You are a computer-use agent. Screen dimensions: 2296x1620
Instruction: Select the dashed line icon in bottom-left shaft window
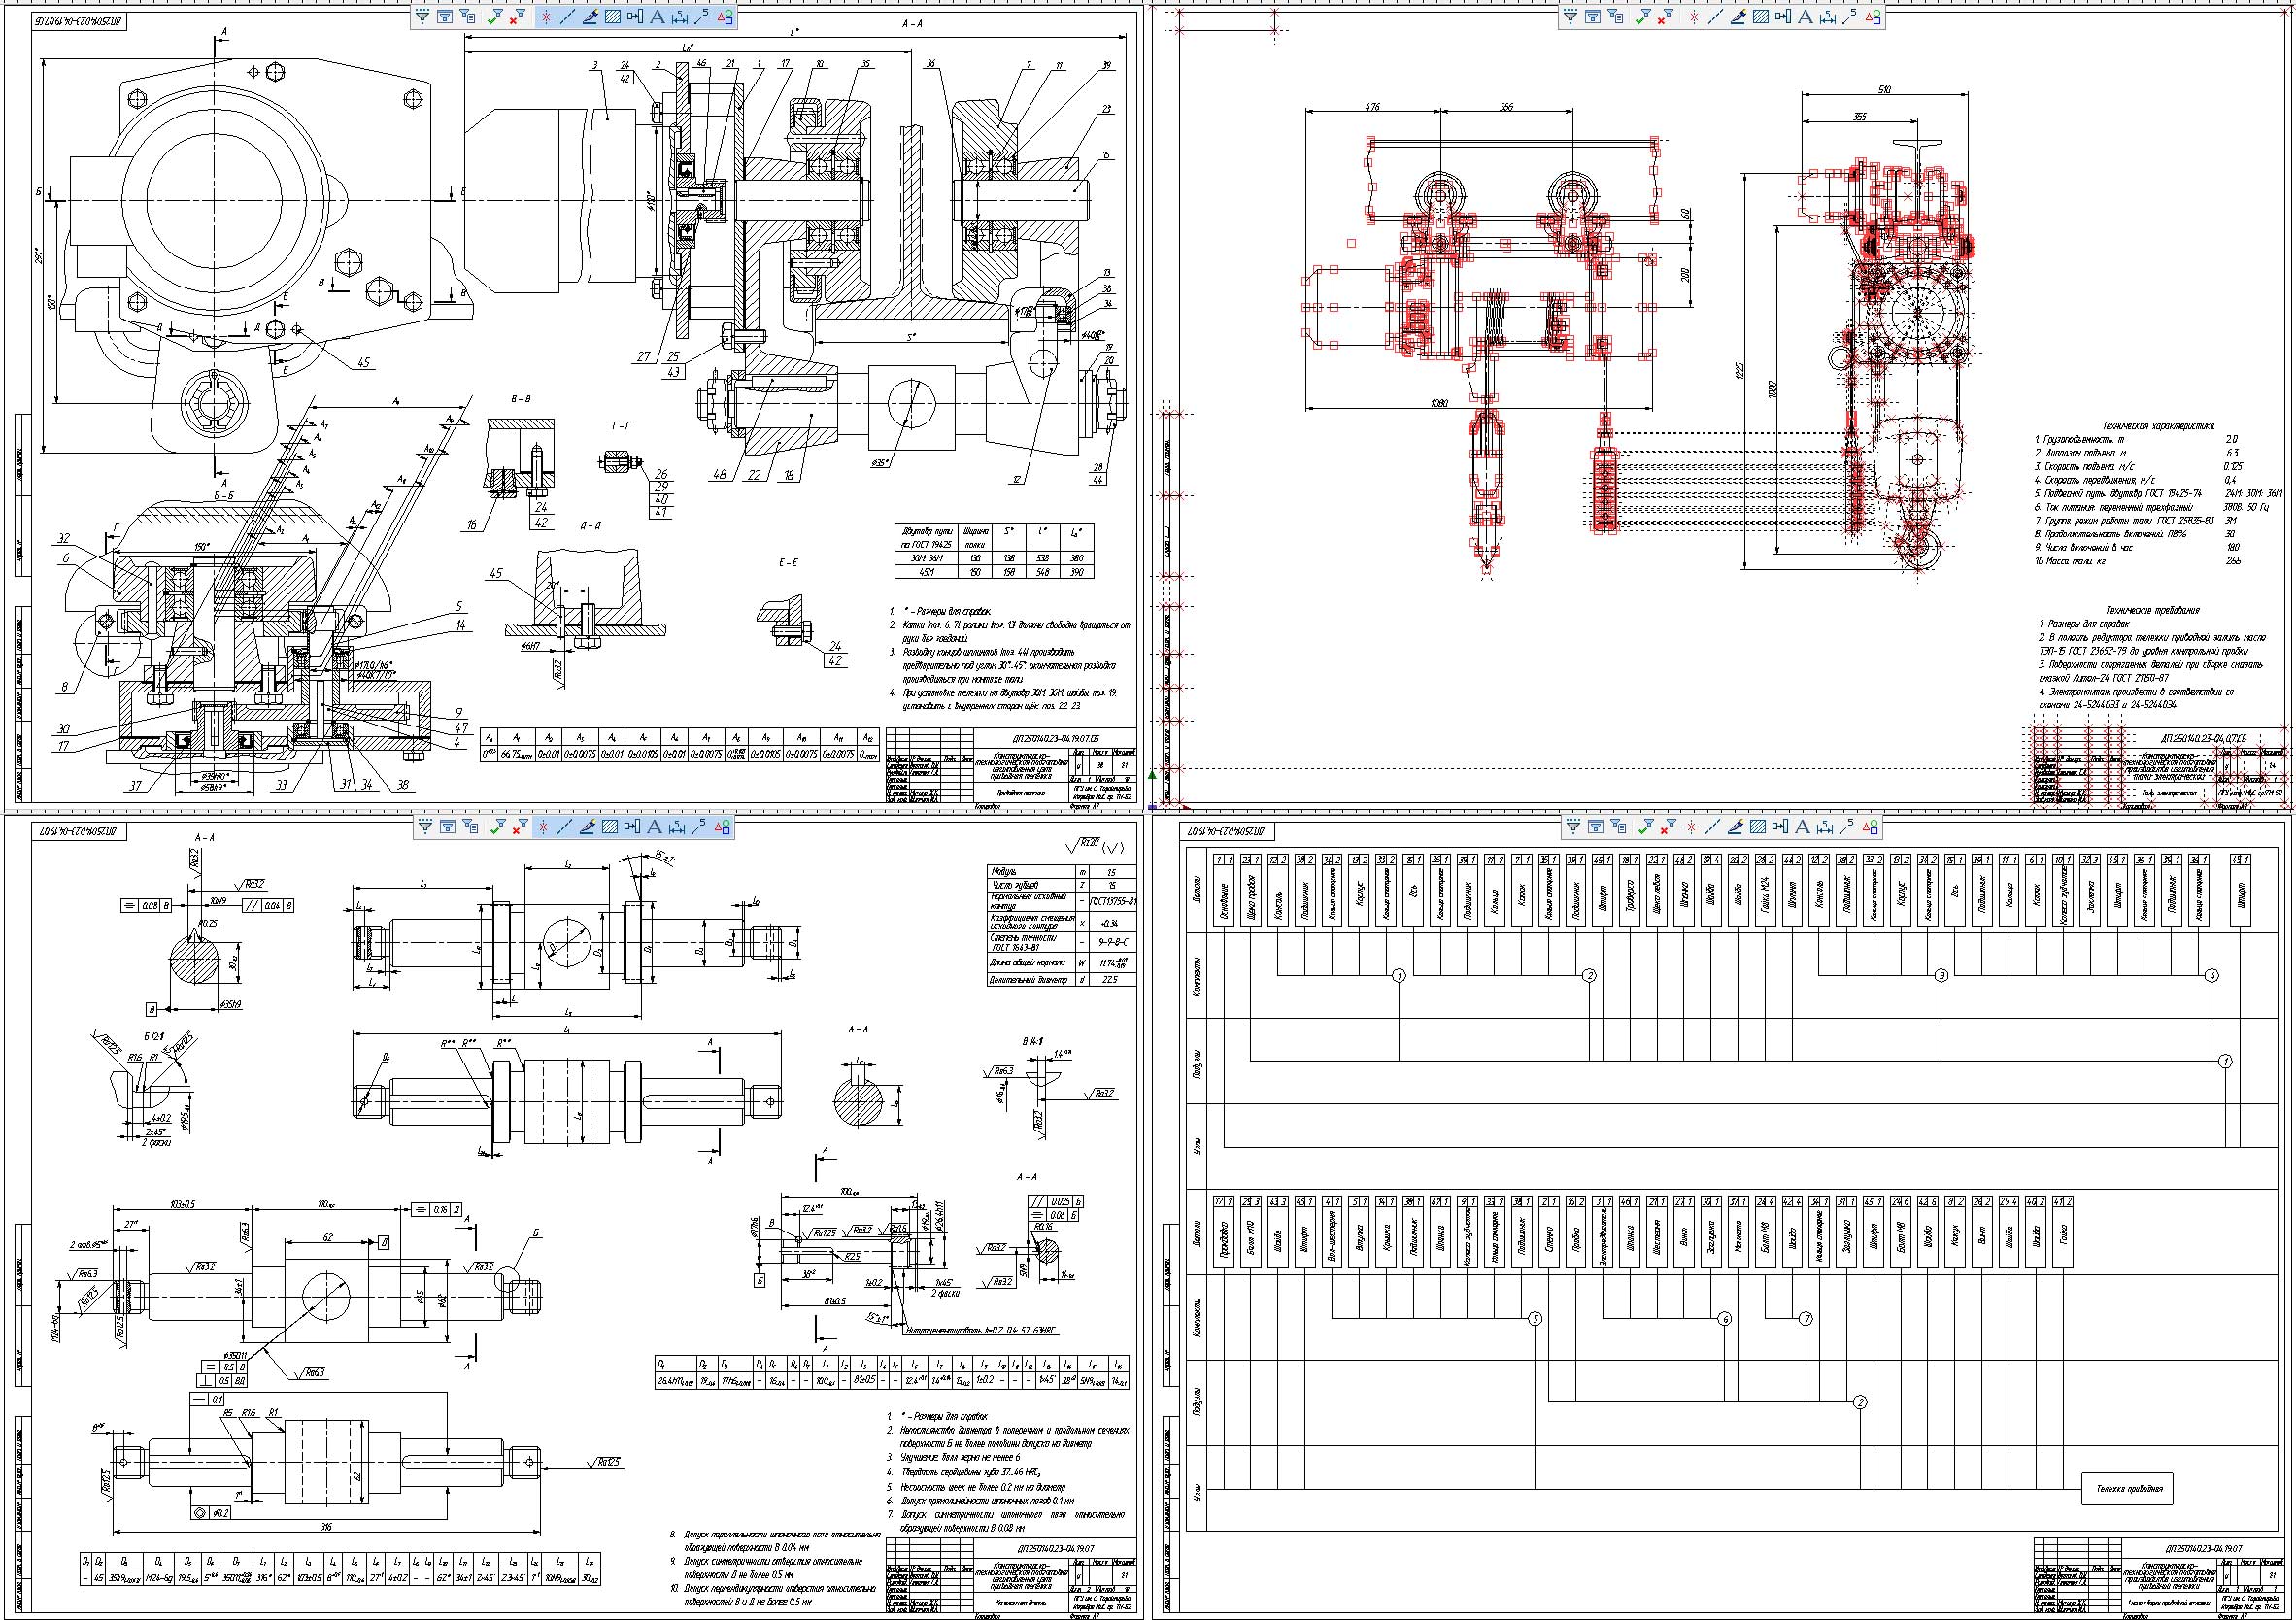567,827
